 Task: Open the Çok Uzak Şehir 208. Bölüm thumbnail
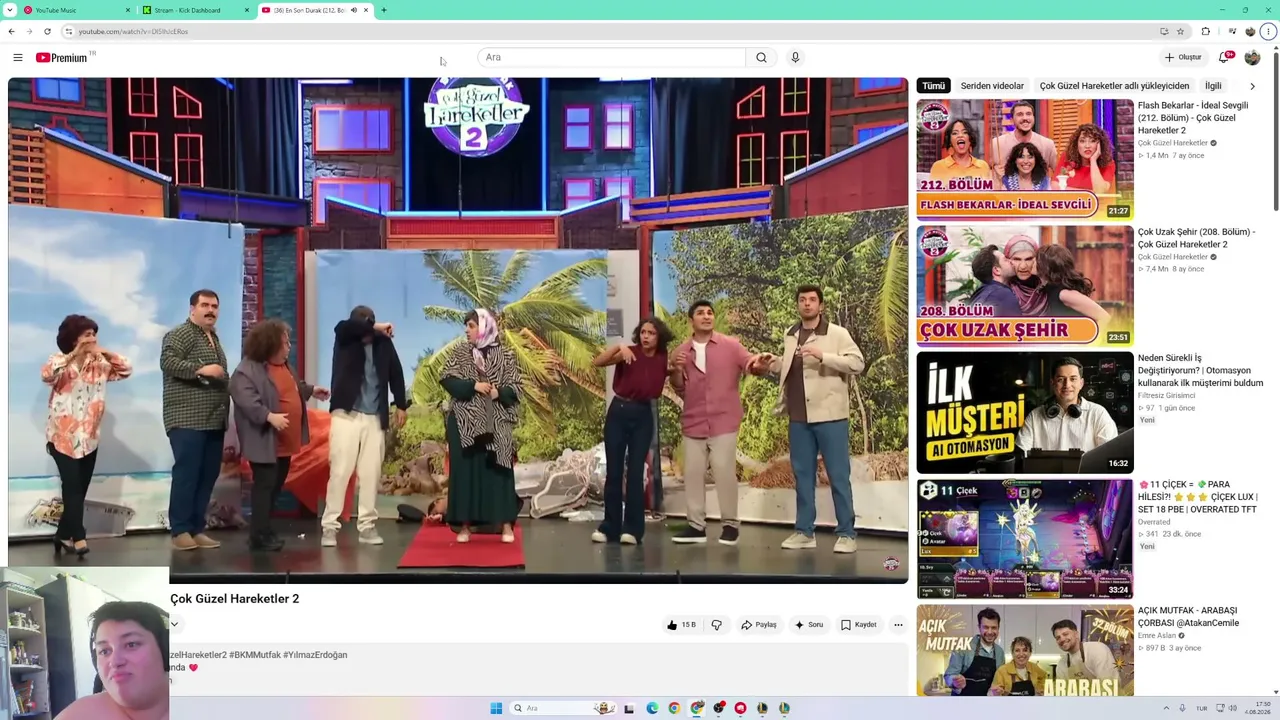[x=1025, y=286]
